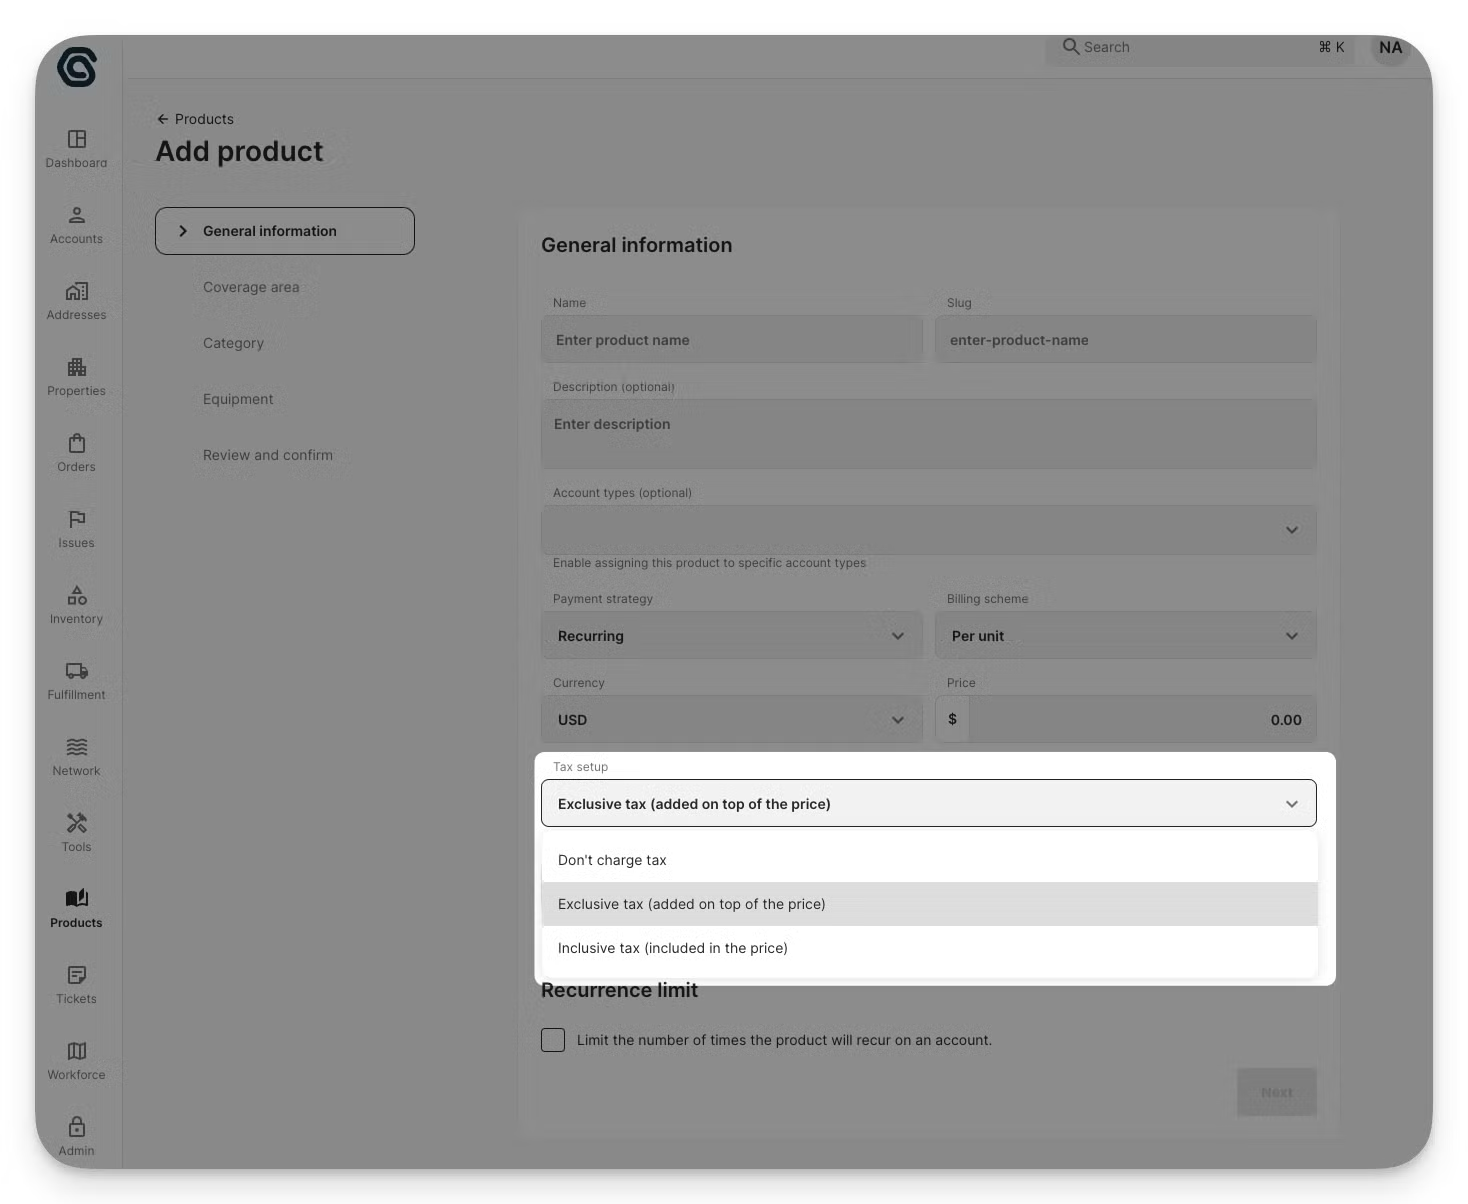Click the Search box in header
1468x1204 pixels.
1200,47
